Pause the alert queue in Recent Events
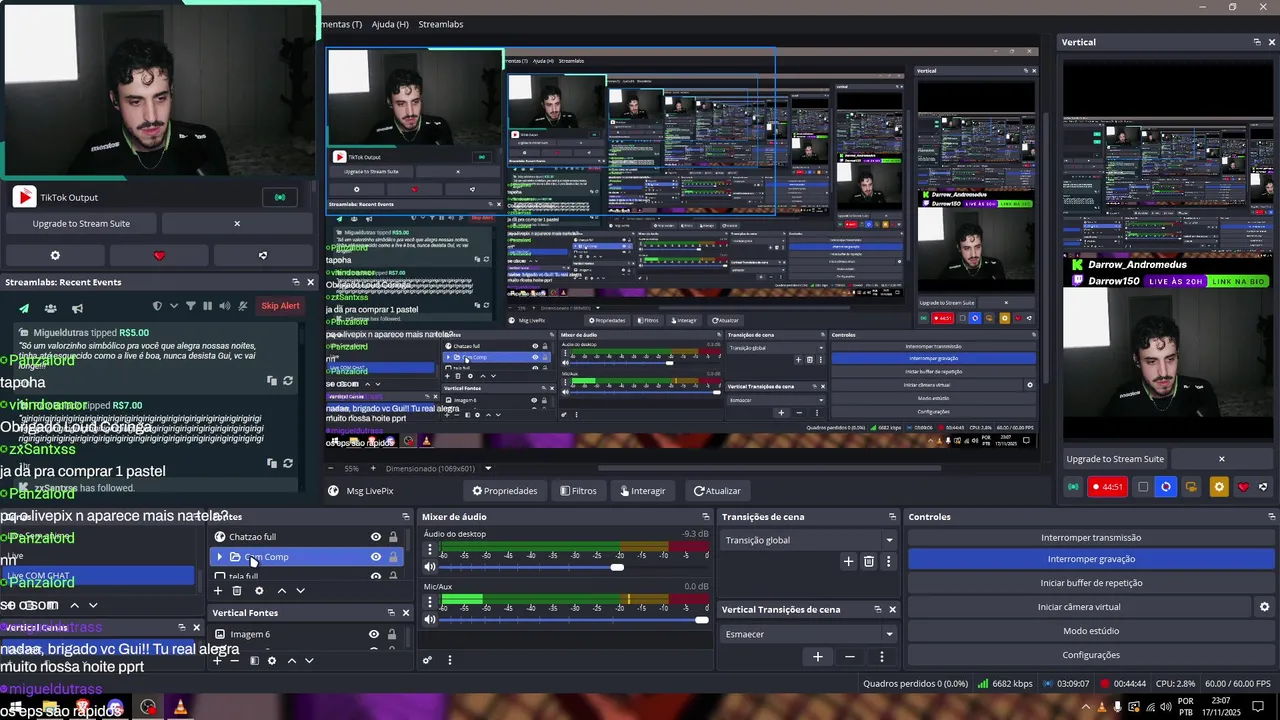The image size is (1280, 720). 207,306
